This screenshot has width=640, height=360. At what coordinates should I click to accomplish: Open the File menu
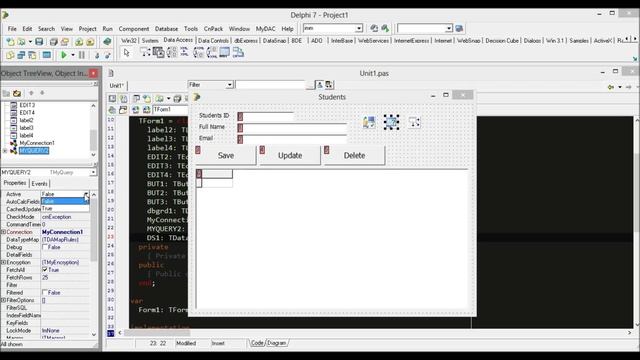[12, 29]
